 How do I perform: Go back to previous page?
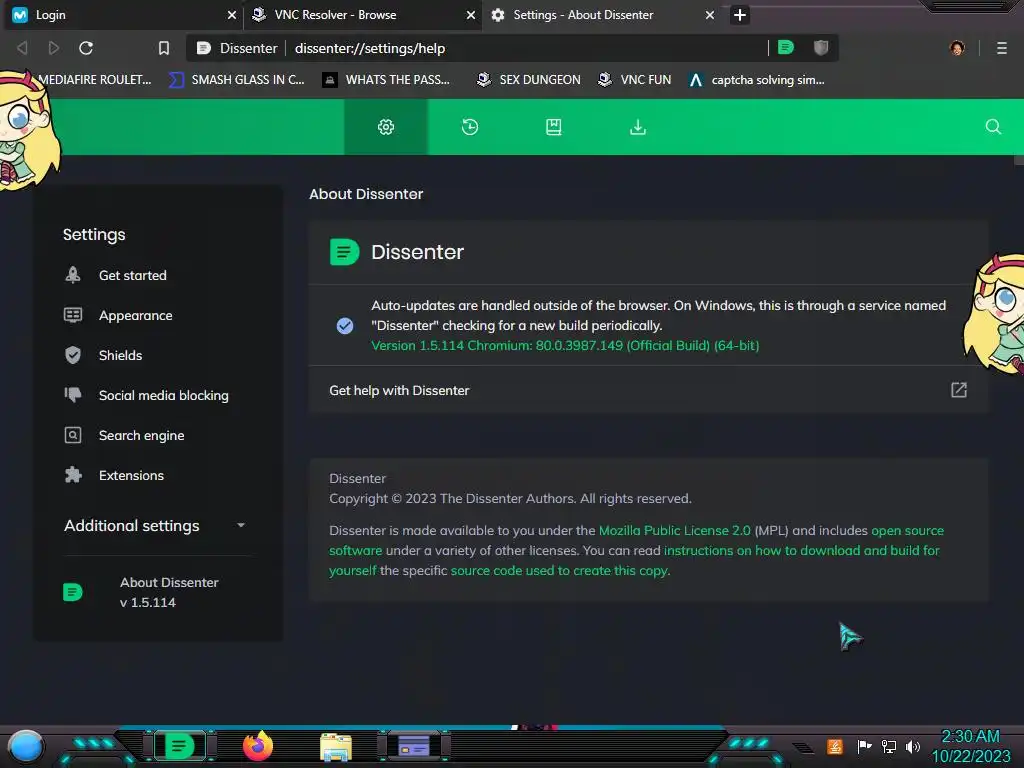22,48
